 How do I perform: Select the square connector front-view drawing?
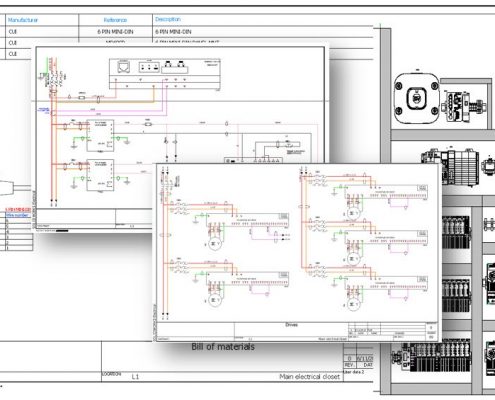coord(416,98)
